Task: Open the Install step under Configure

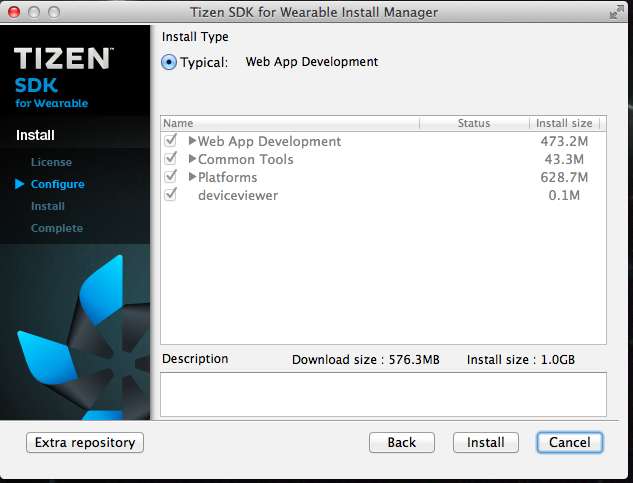Action: 48,206
